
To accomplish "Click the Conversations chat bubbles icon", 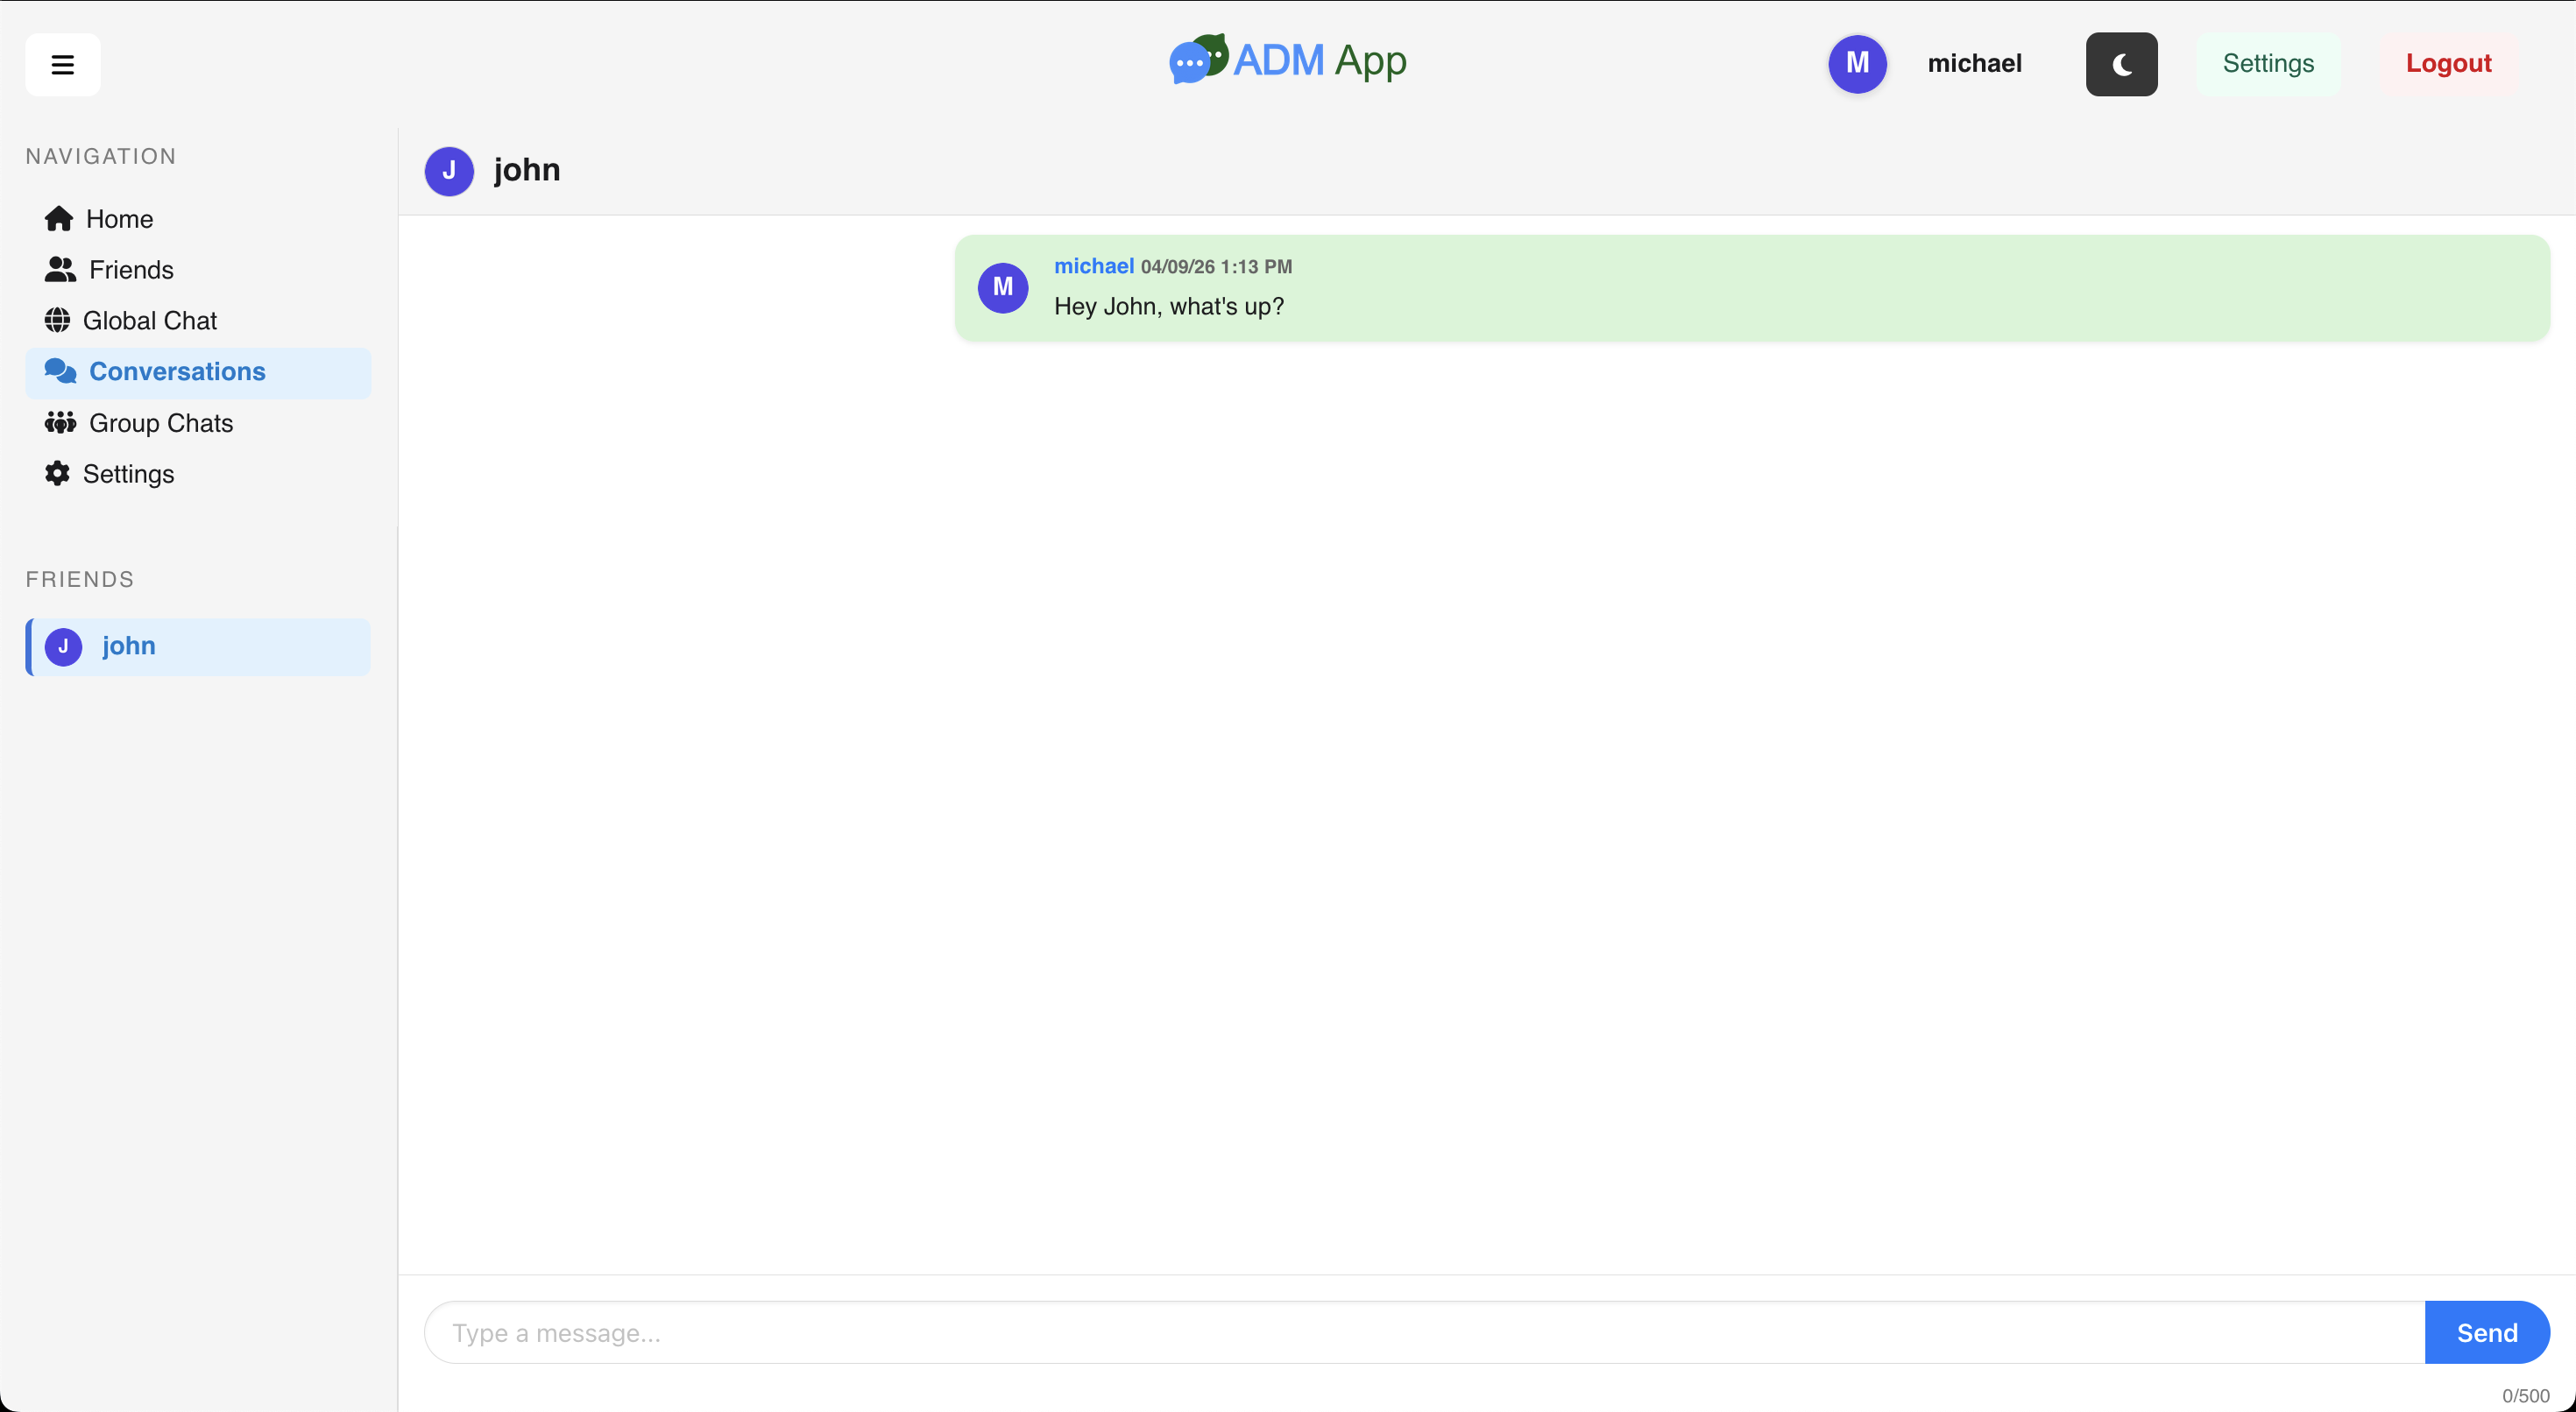I will point(60,371).
